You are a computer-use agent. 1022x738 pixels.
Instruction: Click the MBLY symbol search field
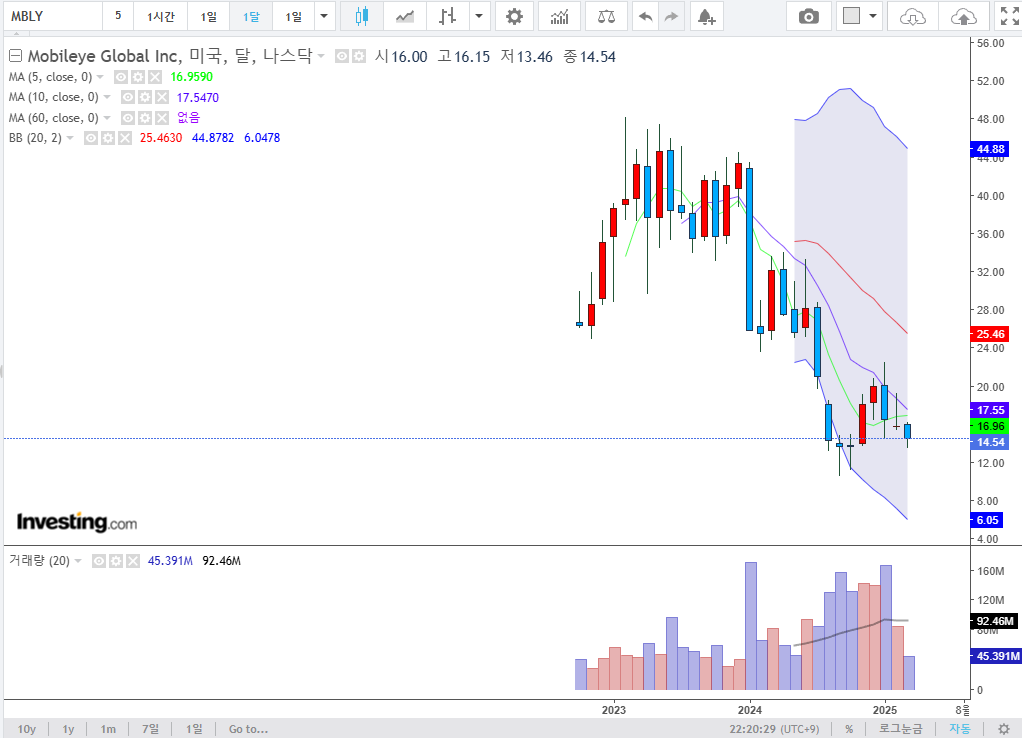[x=52, y=16]
